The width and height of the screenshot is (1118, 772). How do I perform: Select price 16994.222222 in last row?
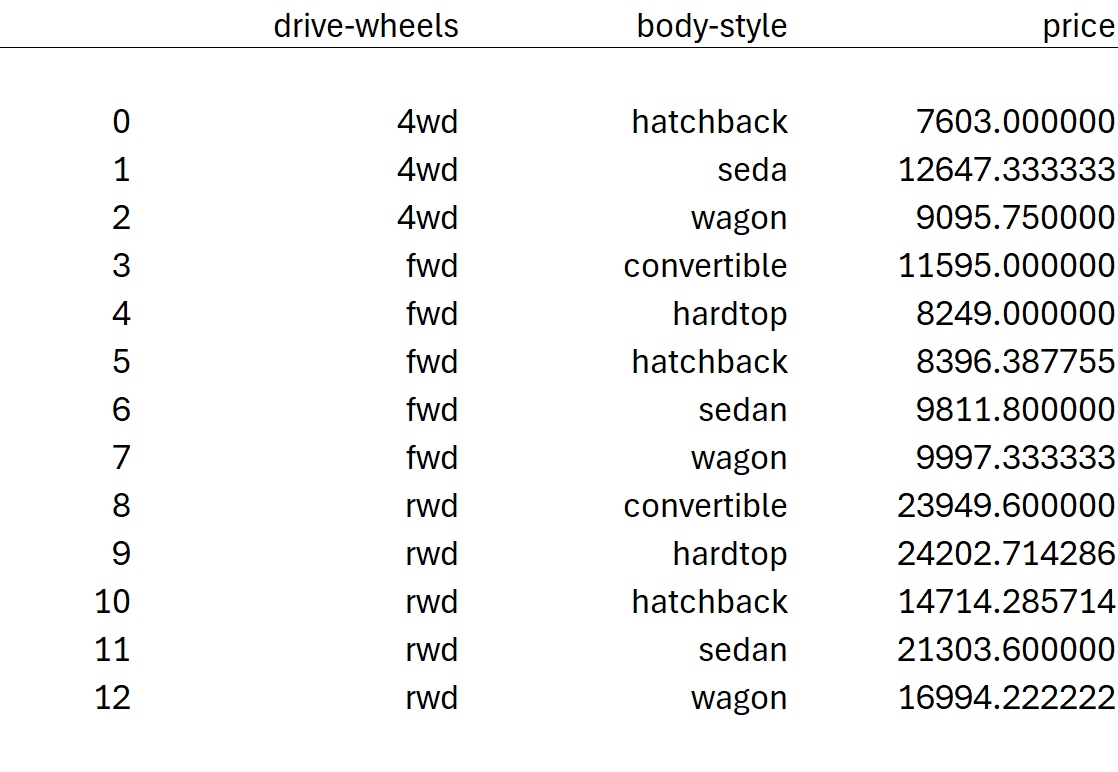[1006, 698]
